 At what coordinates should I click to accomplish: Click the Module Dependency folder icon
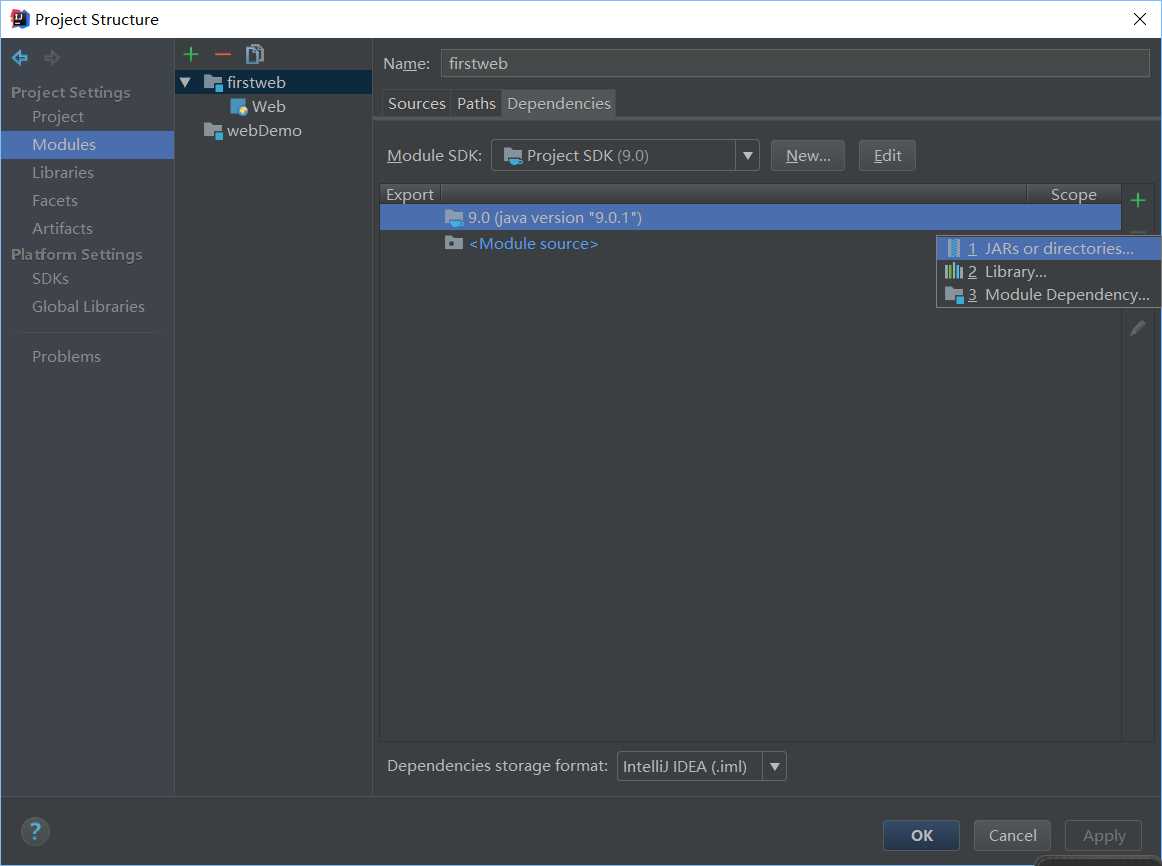point(954,295)
